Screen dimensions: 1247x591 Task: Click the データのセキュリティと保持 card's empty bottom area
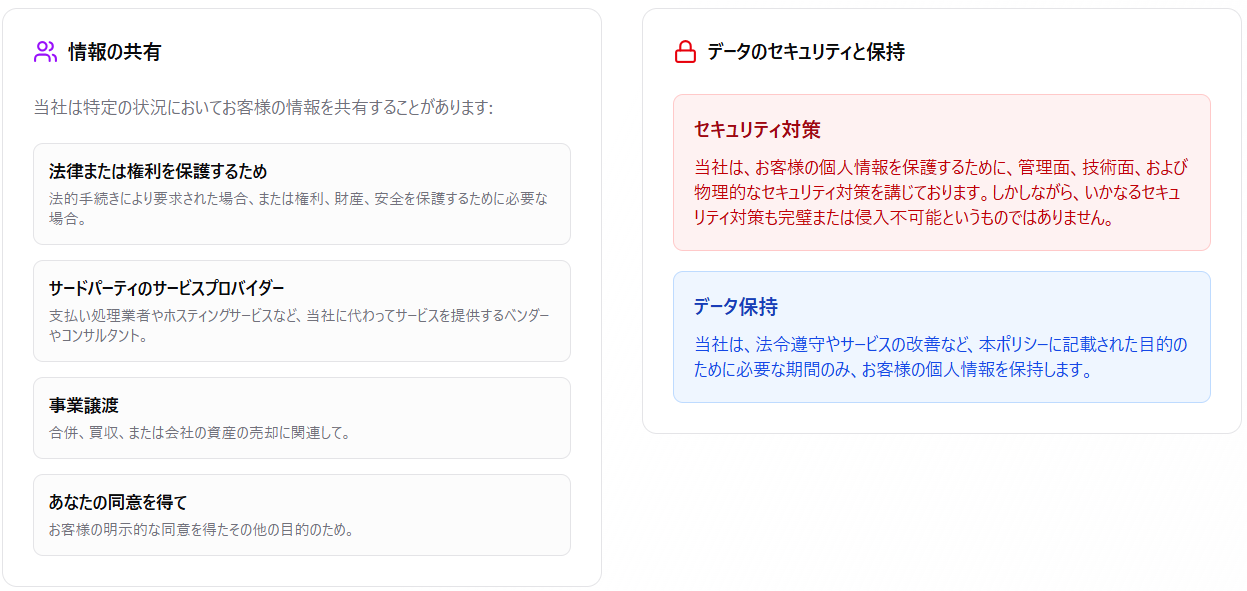pos(942,418)
